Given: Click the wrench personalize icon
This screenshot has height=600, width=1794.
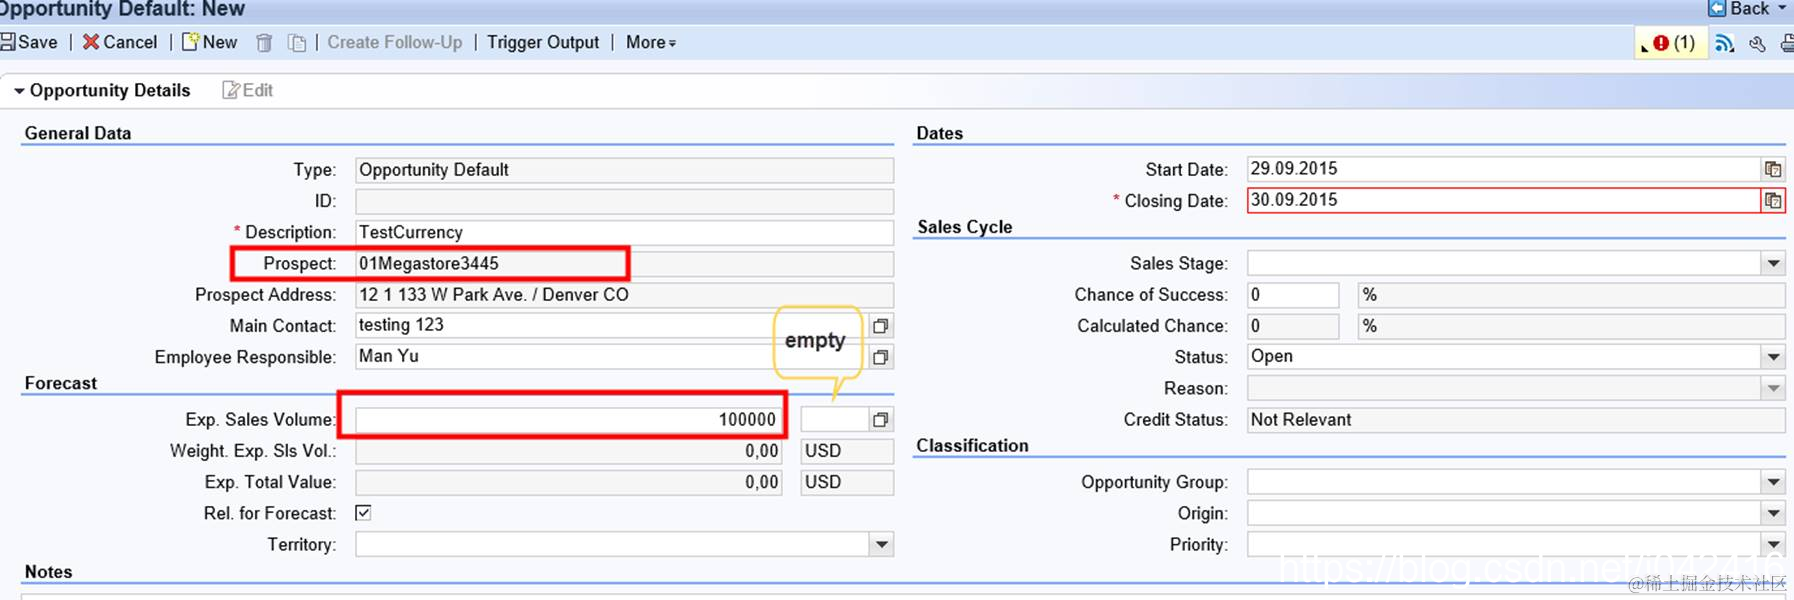Looking at the screenshot, I should point(1757,43).
